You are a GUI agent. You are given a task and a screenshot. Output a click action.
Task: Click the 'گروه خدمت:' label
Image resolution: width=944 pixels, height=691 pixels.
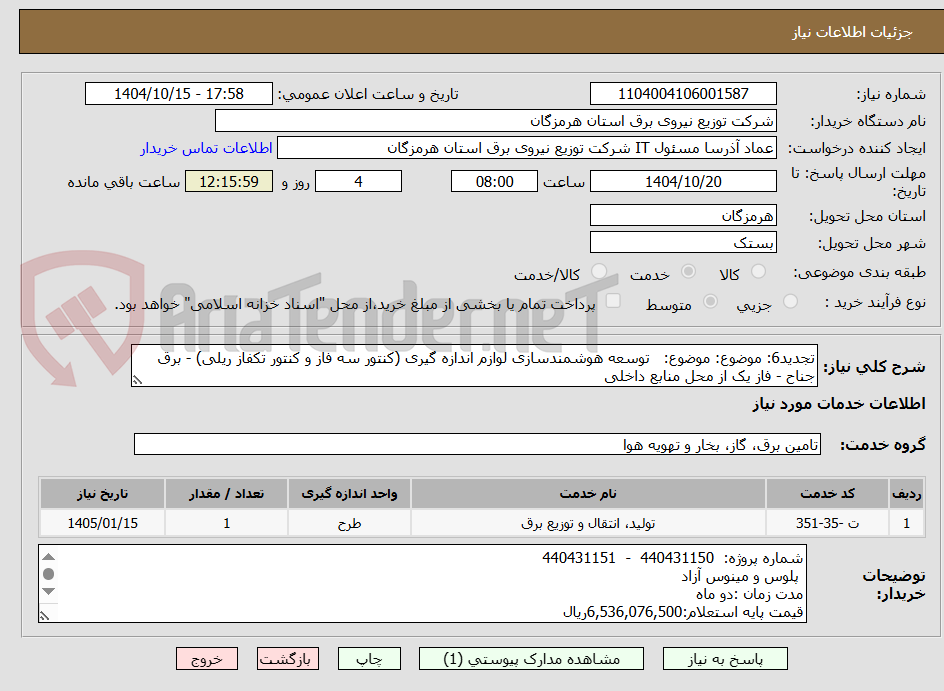coord(883,445)
